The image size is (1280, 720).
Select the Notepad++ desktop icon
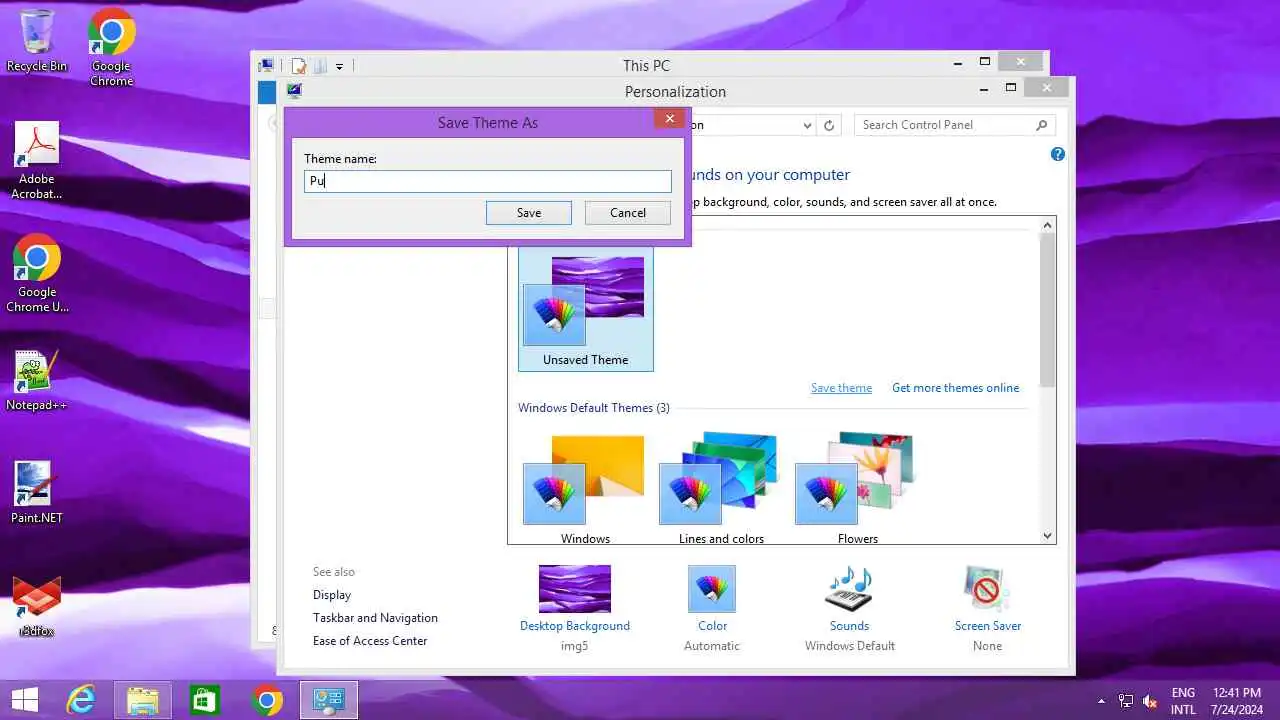37,380
